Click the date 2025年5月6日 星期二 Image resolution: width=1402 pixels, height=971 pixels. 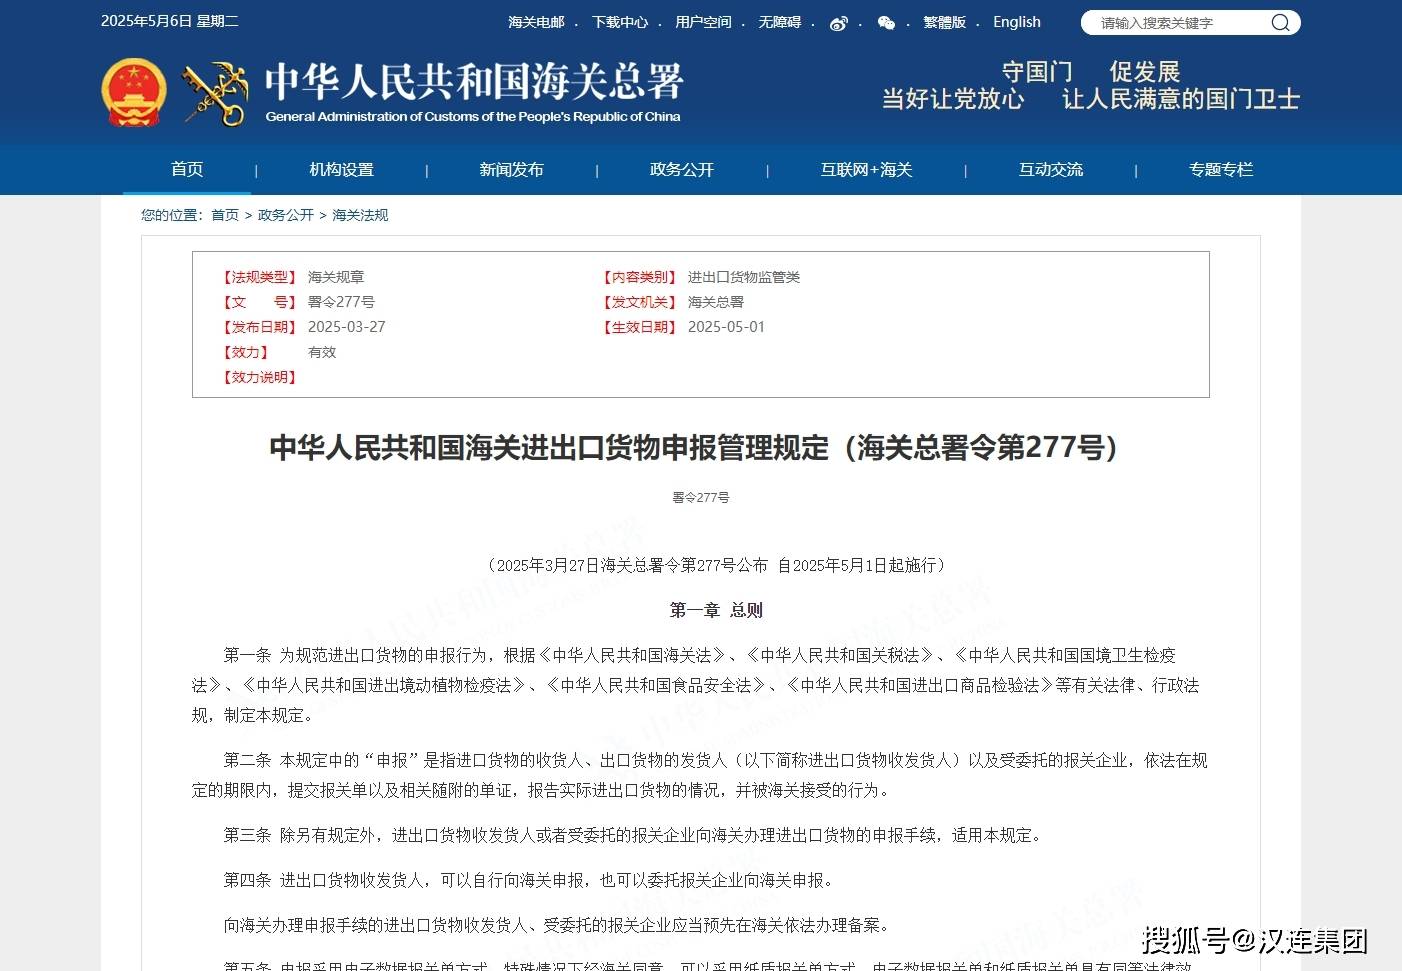[x=170, y=21]
